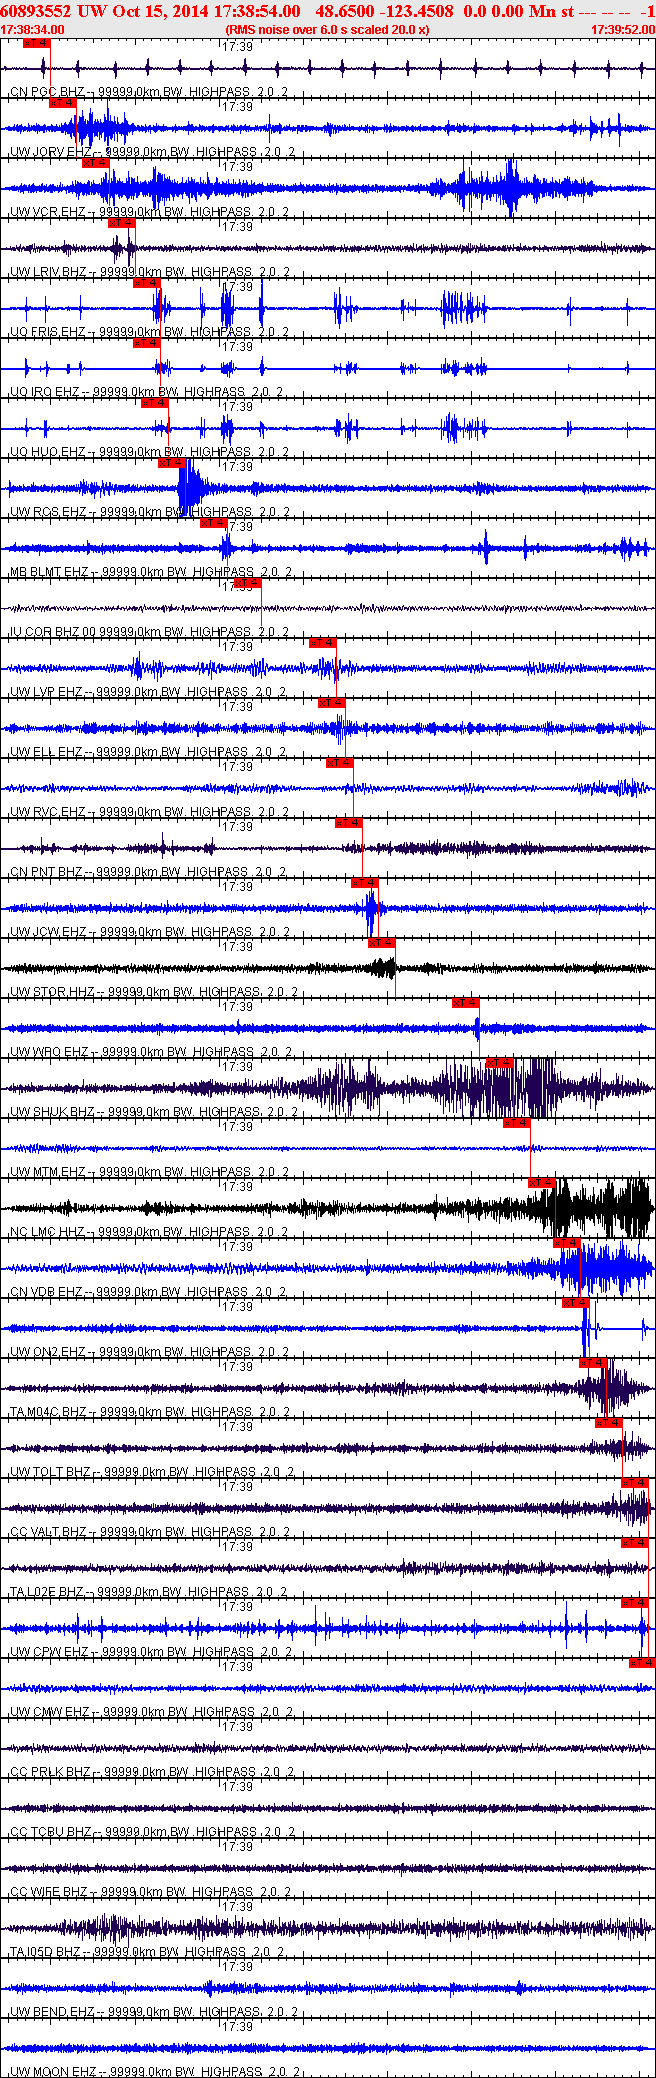
Task: Click the pick marker above the L02E trace
Action: click(635, 1543)
